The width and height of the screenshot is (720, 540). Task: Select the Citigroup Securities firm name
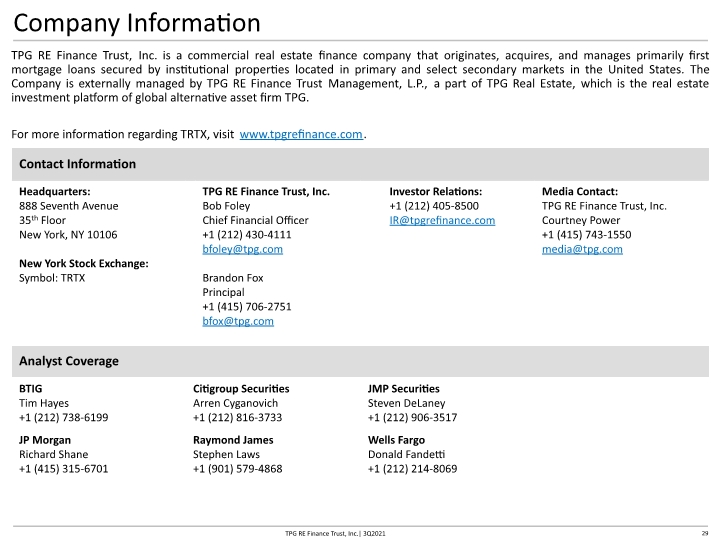[x=241, y=389]
